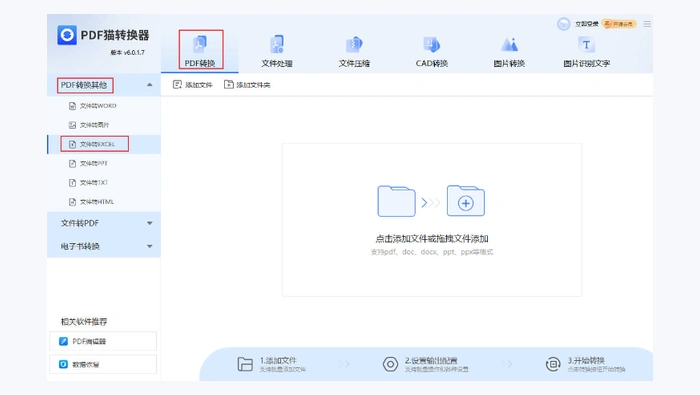
Task: Click the step 2 settings ring icon
Action: pos(390,364)
